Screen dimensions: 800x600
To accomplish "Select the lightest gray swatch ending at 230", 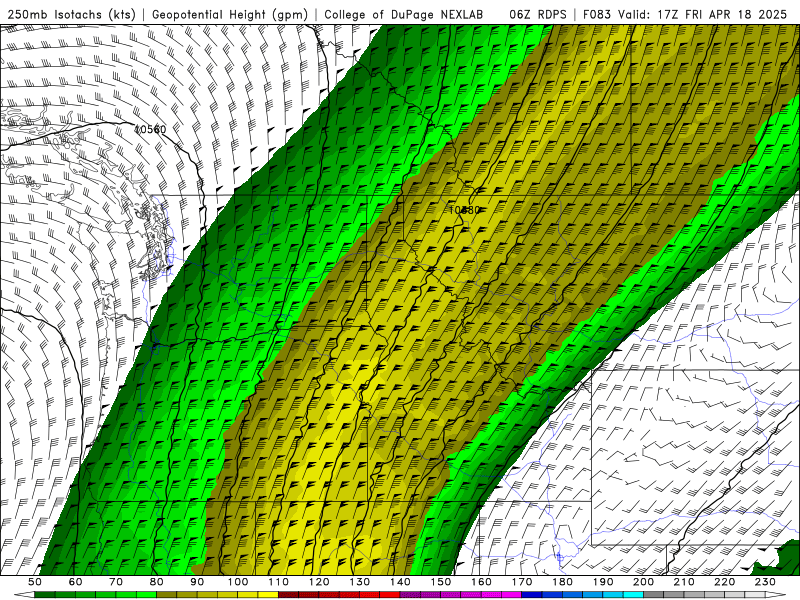I will coord(755,595).
